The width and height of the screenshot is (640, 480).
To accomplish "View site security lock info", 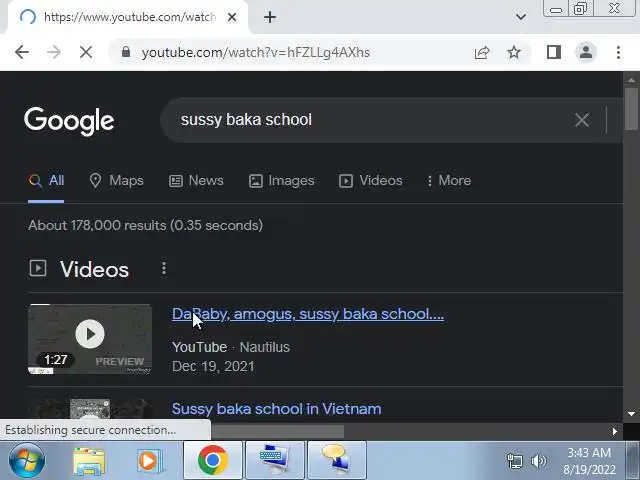I will pyautogui.click(x=126, y=52).
